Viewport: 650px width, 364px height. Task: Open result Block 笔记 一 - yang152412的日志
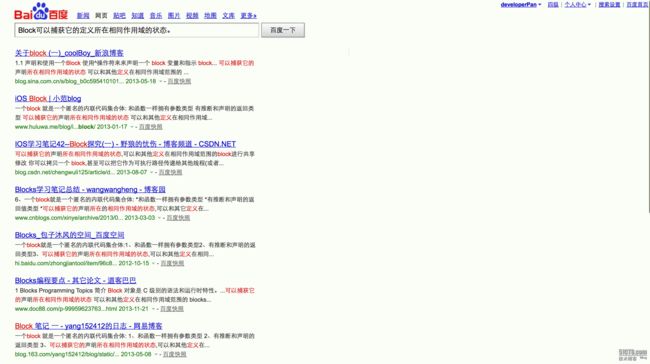89,326
